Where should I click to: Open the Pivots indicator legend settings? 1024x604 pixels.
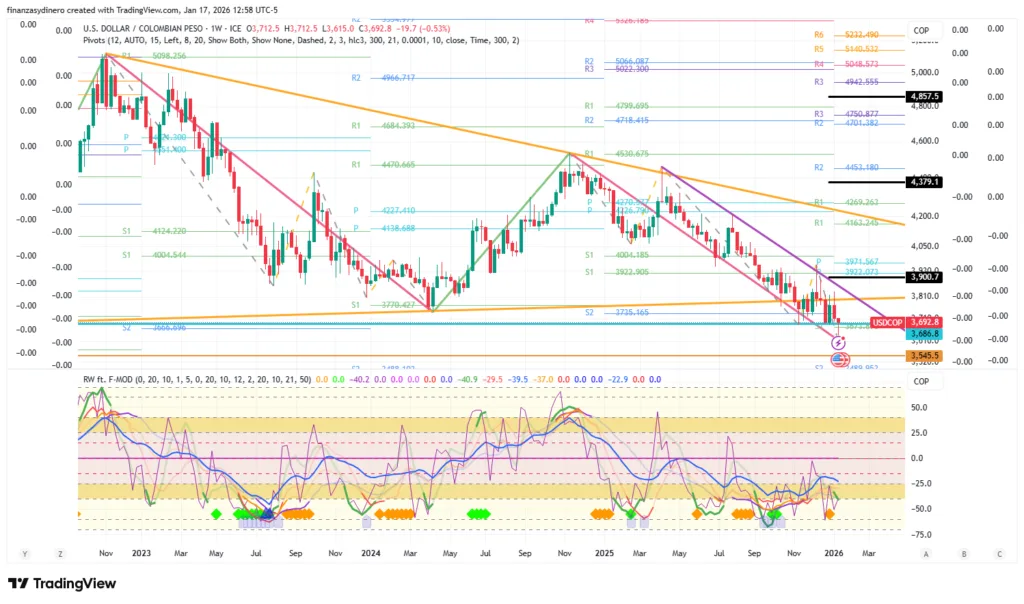click(300, 39)
